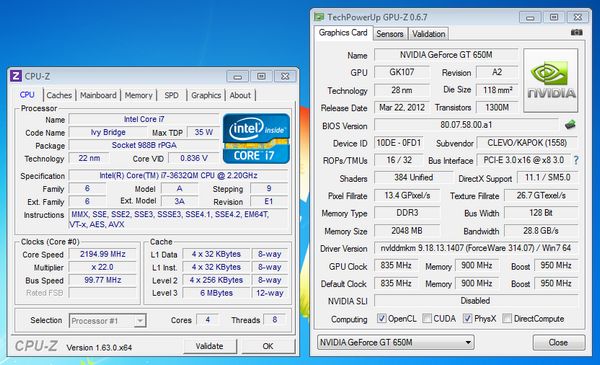
Task: Click the GPU-Z title bar app icon
Action: click(x=319, y=17)
